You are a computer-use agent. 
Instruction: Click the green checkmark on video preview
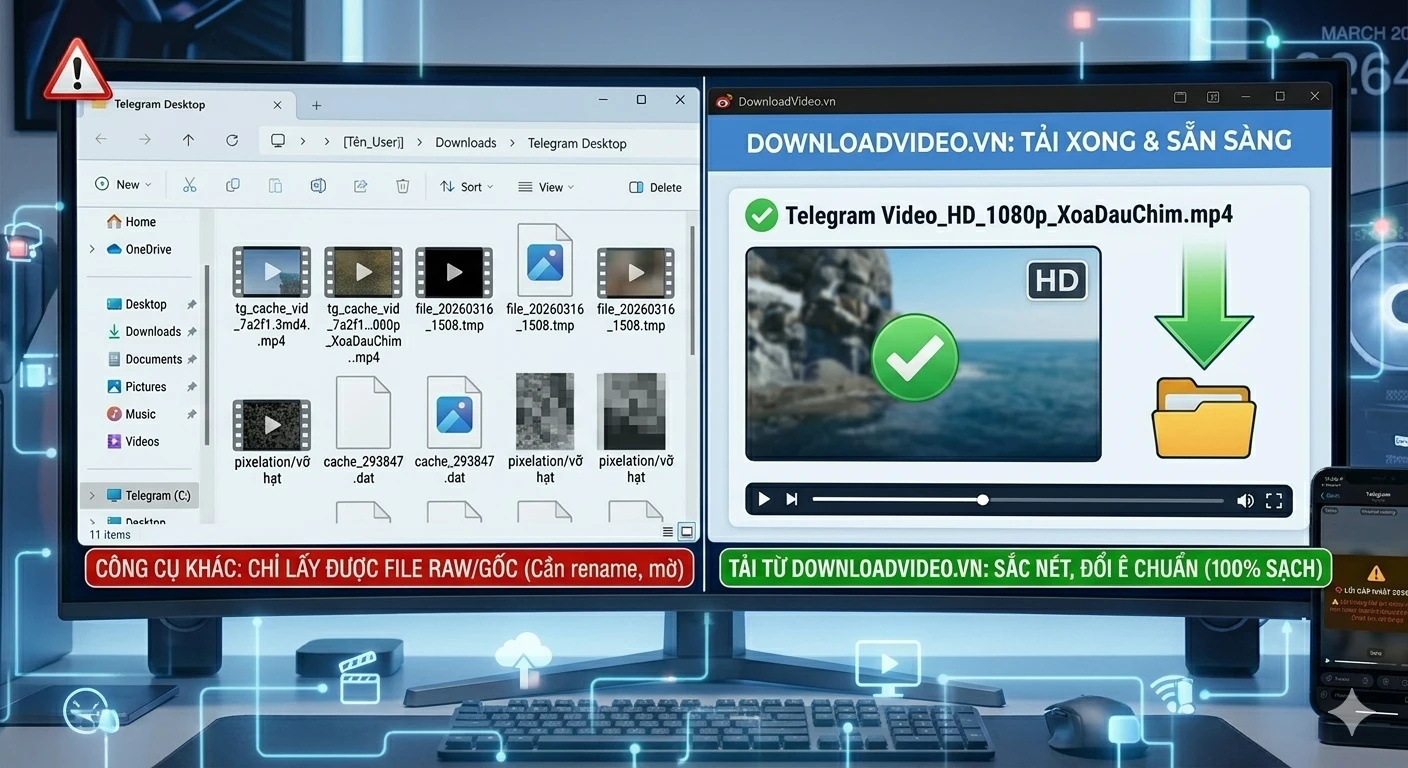pyautogui.click(x=915, y=357)
